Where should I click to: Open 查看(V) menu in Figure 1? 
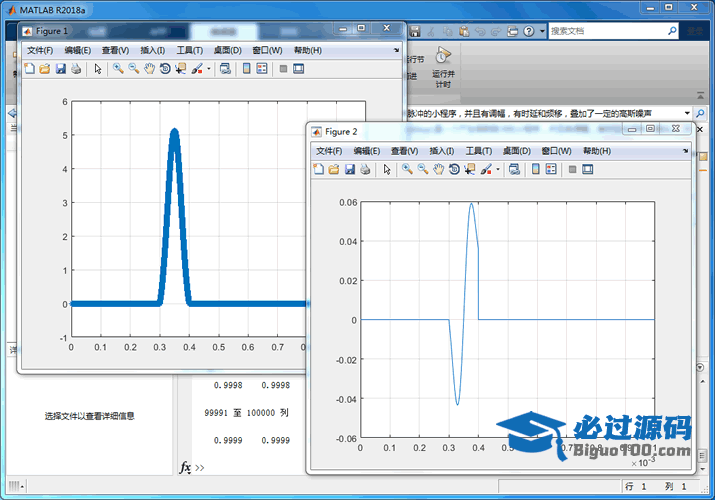[x=115, y=51]
